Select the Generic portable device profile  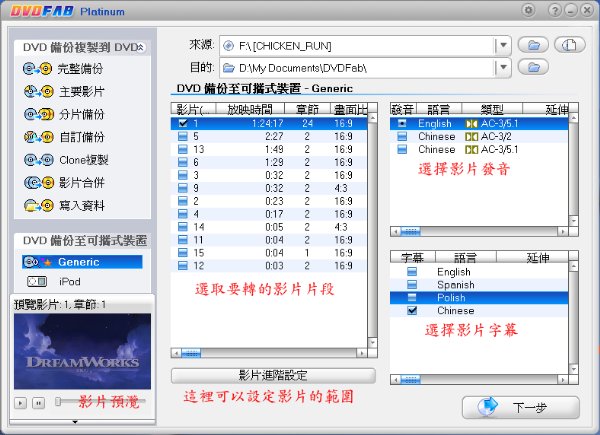pyautogui.click(x=80, y=262)
